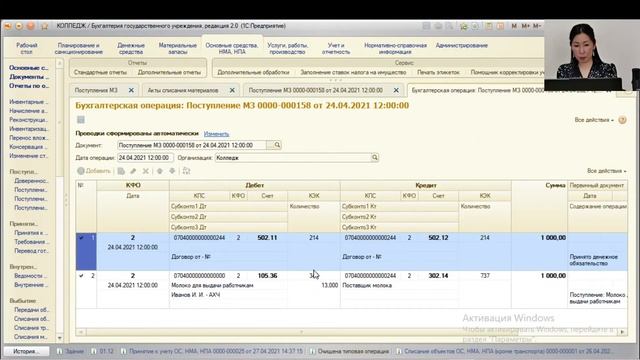Close the Поступление МЗ 0000-000158 tab
Image resolution: width=640 pixels, height=360 pixels.
coord(396,90)
